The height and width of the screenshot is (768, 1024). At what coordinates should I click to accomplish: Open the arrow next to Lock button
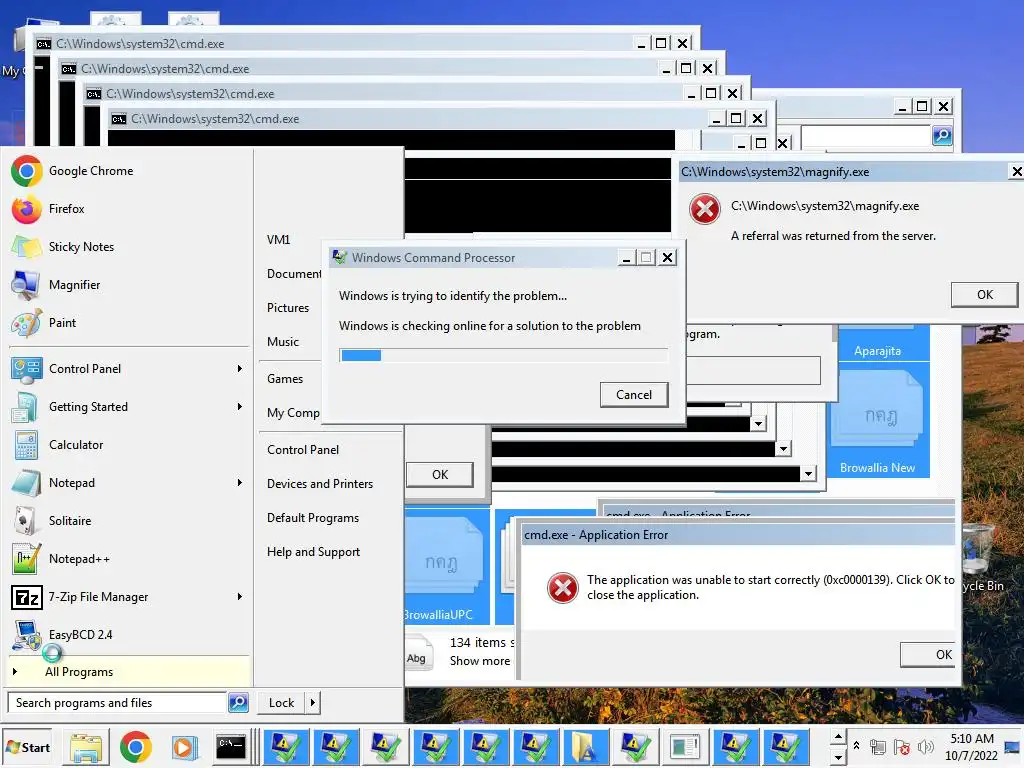(x=313, y=703)
